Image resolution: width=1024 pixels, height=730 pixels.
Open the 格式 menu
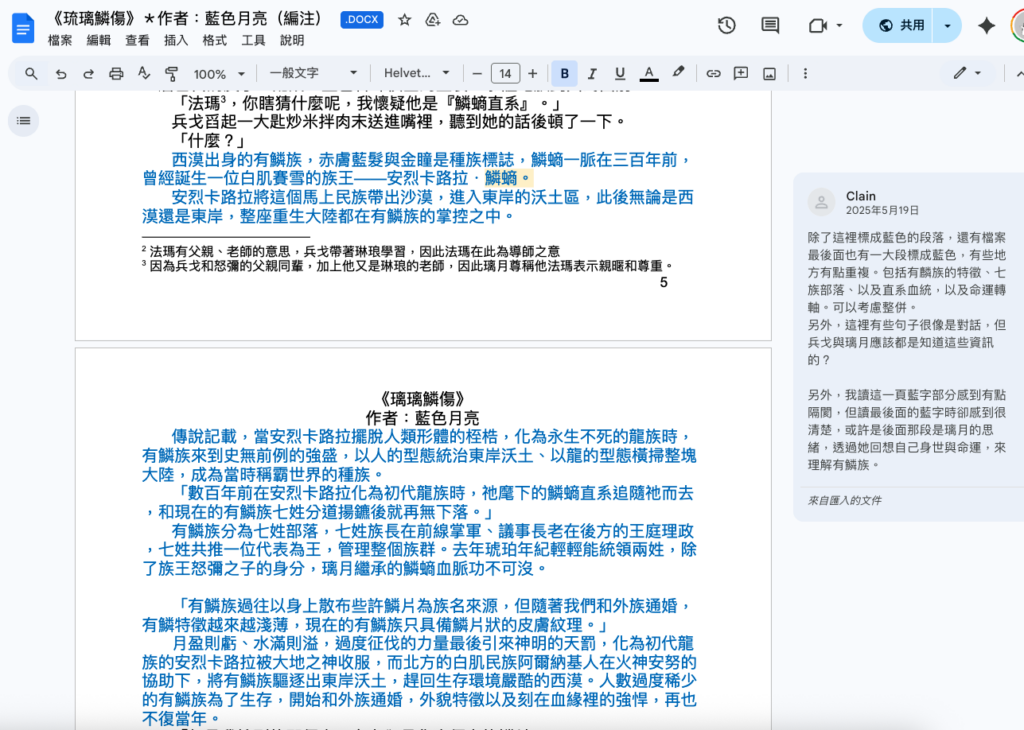coord(214,40)
